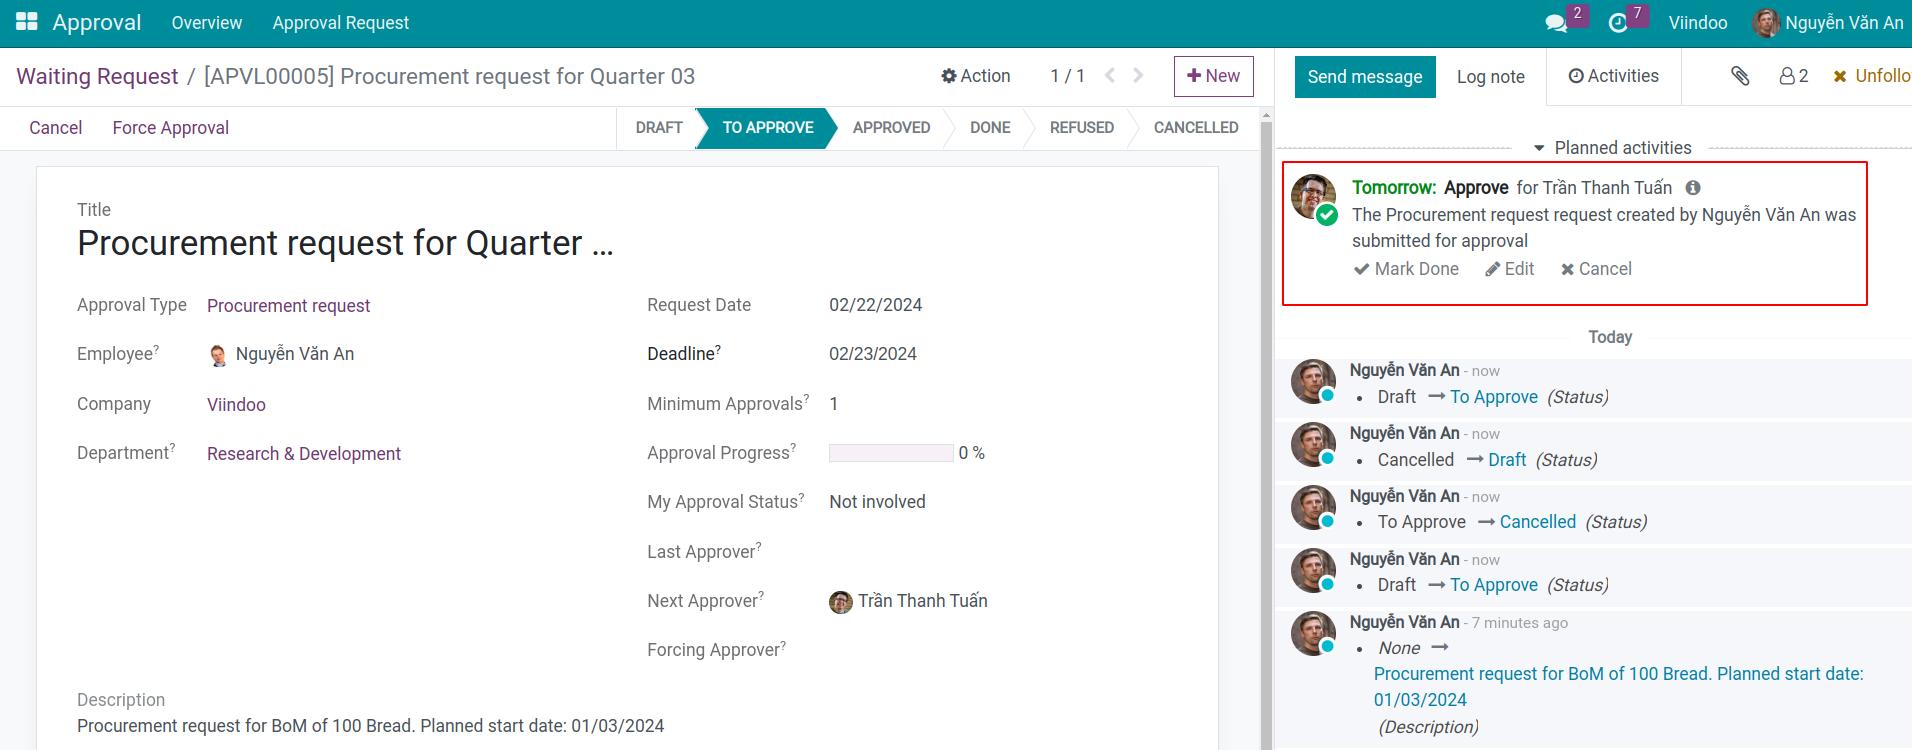
Task: Click the Cancelled → Draft log entry
Action: [1487, 460]
